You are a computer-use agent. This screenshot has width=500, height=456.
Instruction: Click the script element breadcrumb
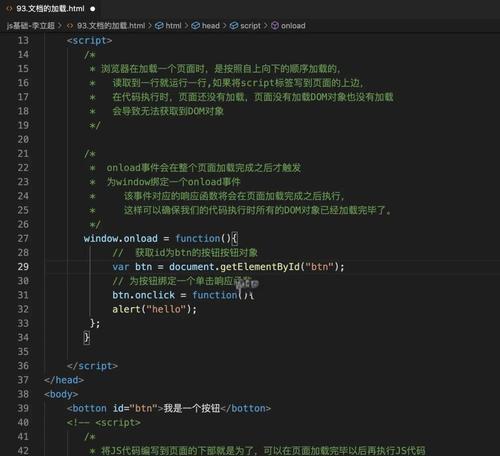250,26
